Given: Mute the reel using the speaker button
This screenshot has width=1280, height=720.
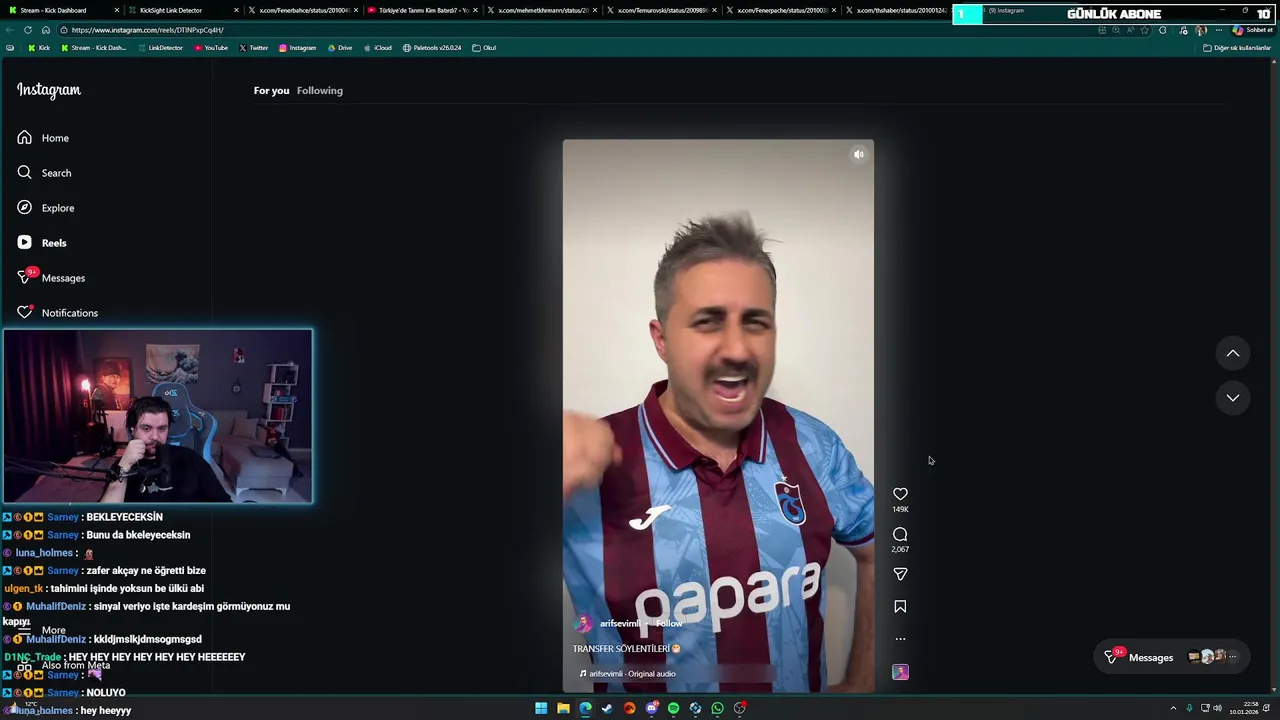Looking at the screenshot, I should (858, 154).
